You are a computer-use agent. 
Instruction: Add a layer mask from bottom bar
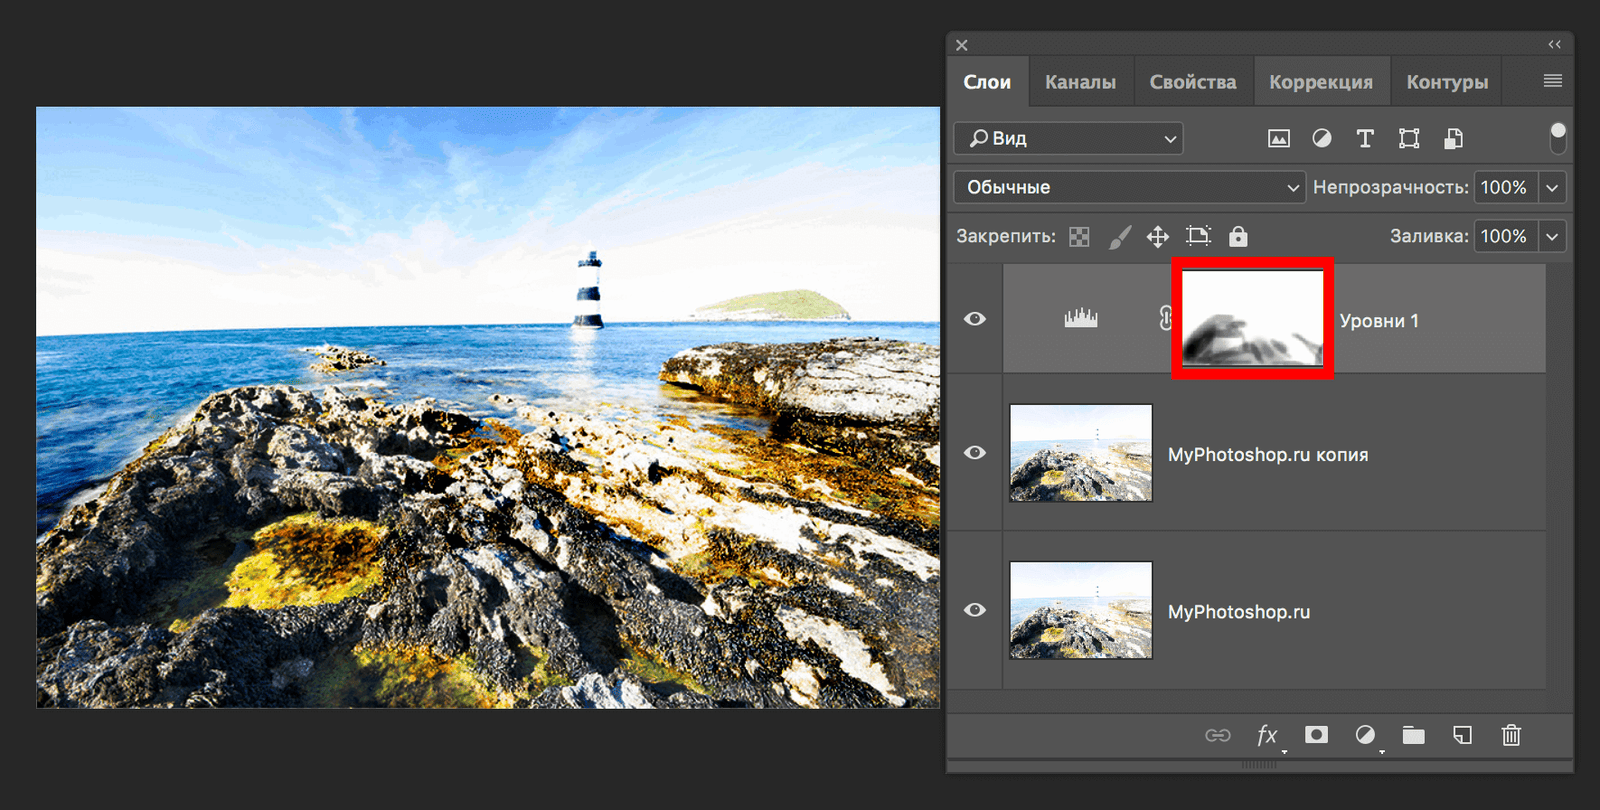pos(1316,735)
